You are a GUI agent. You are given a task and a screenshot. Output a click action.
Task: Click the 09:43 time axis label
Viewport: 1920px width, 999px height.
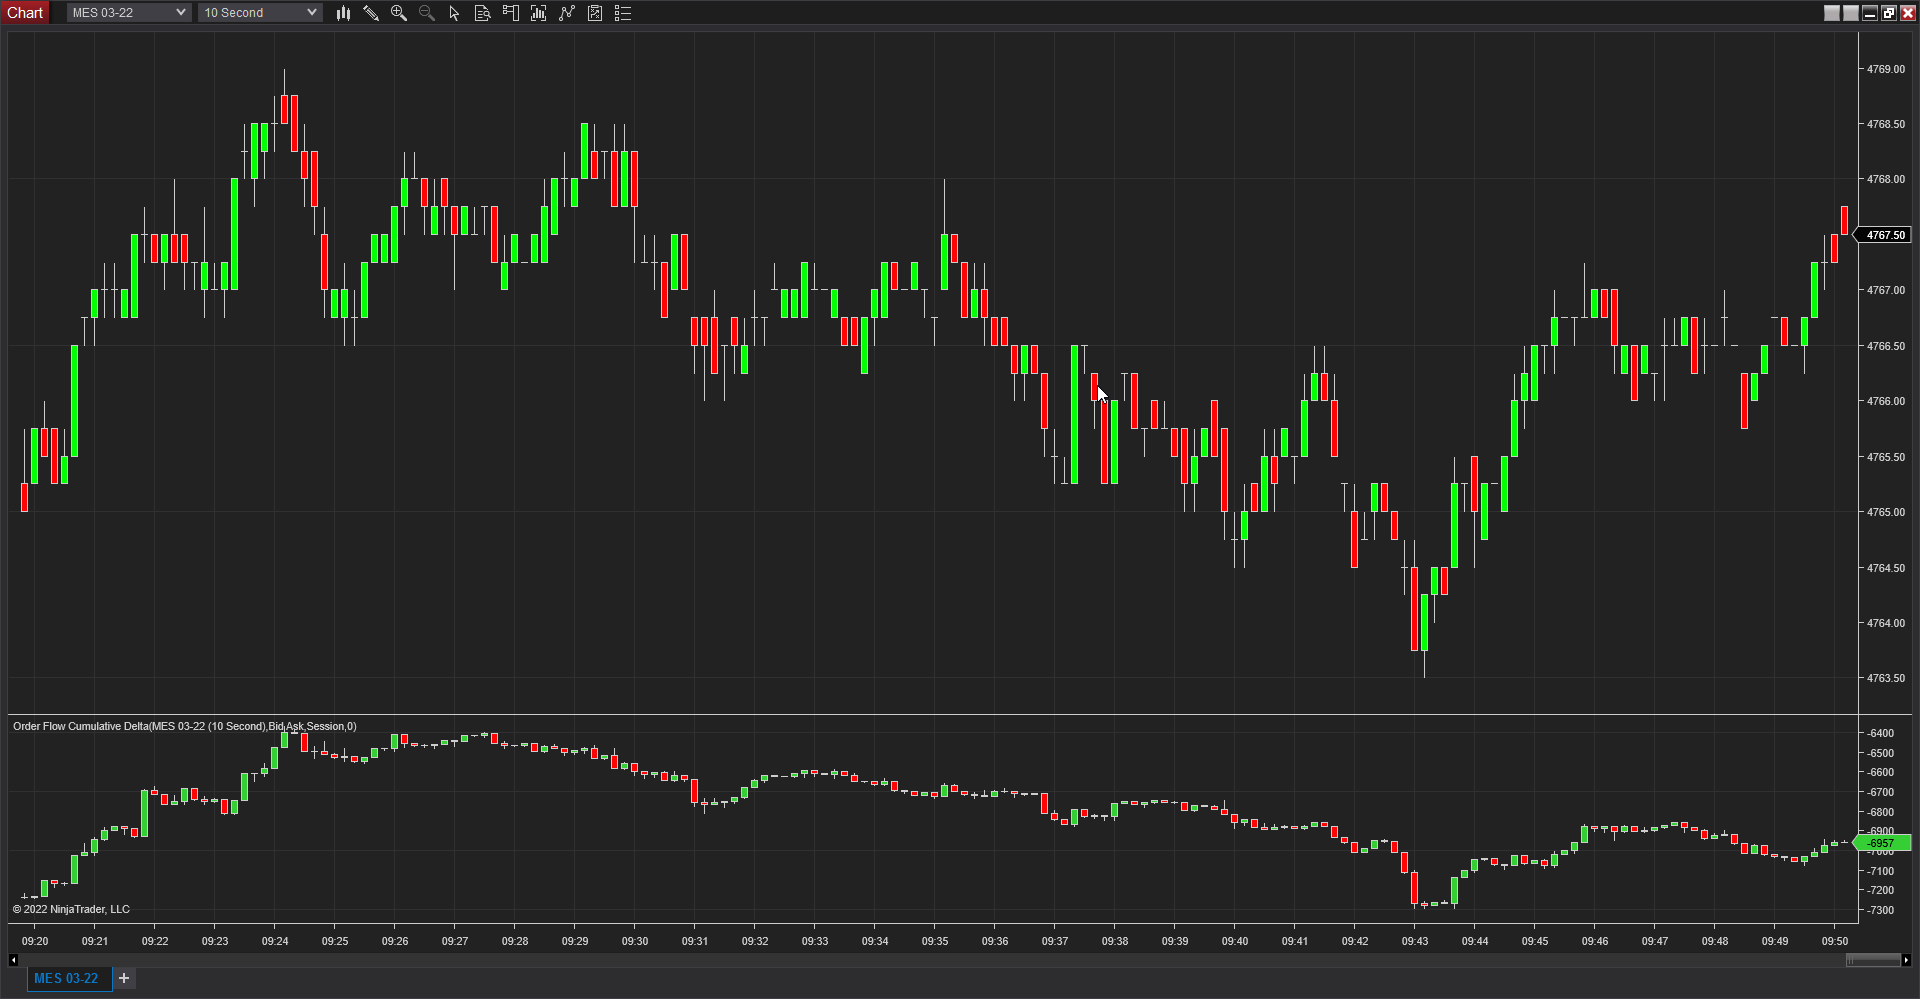[1415, 941]
